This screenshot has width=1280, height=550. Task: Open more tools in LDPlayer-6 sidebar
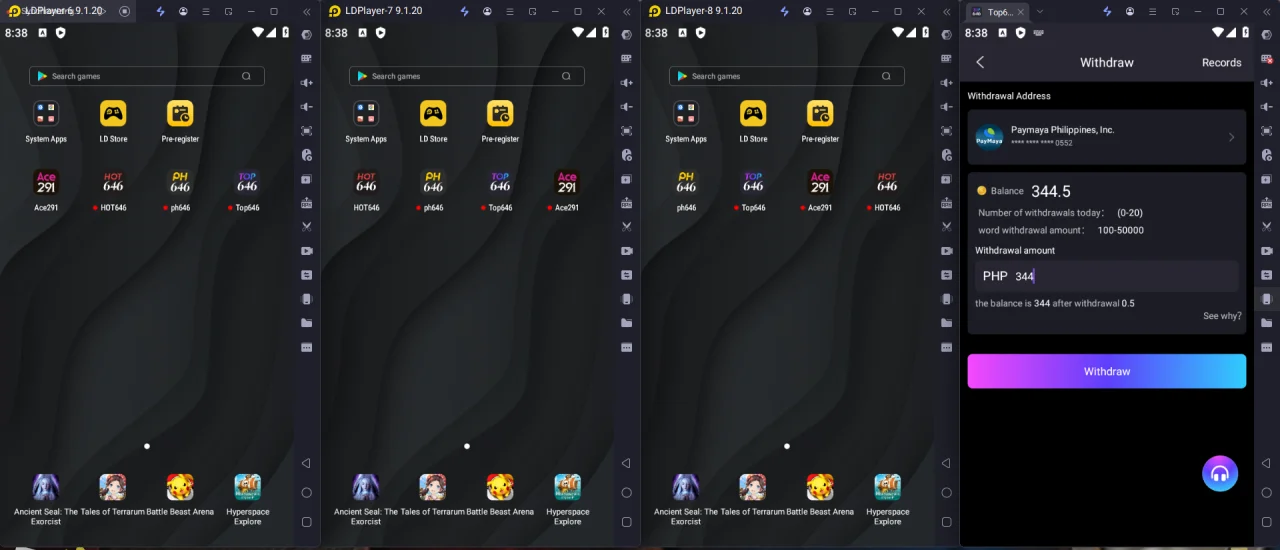pyautogui.click(x=306, y=347)
